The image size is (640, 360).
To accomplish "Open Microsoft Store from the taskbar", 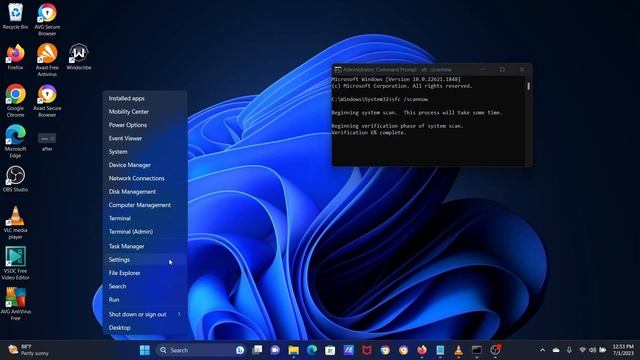I will 330,350.
